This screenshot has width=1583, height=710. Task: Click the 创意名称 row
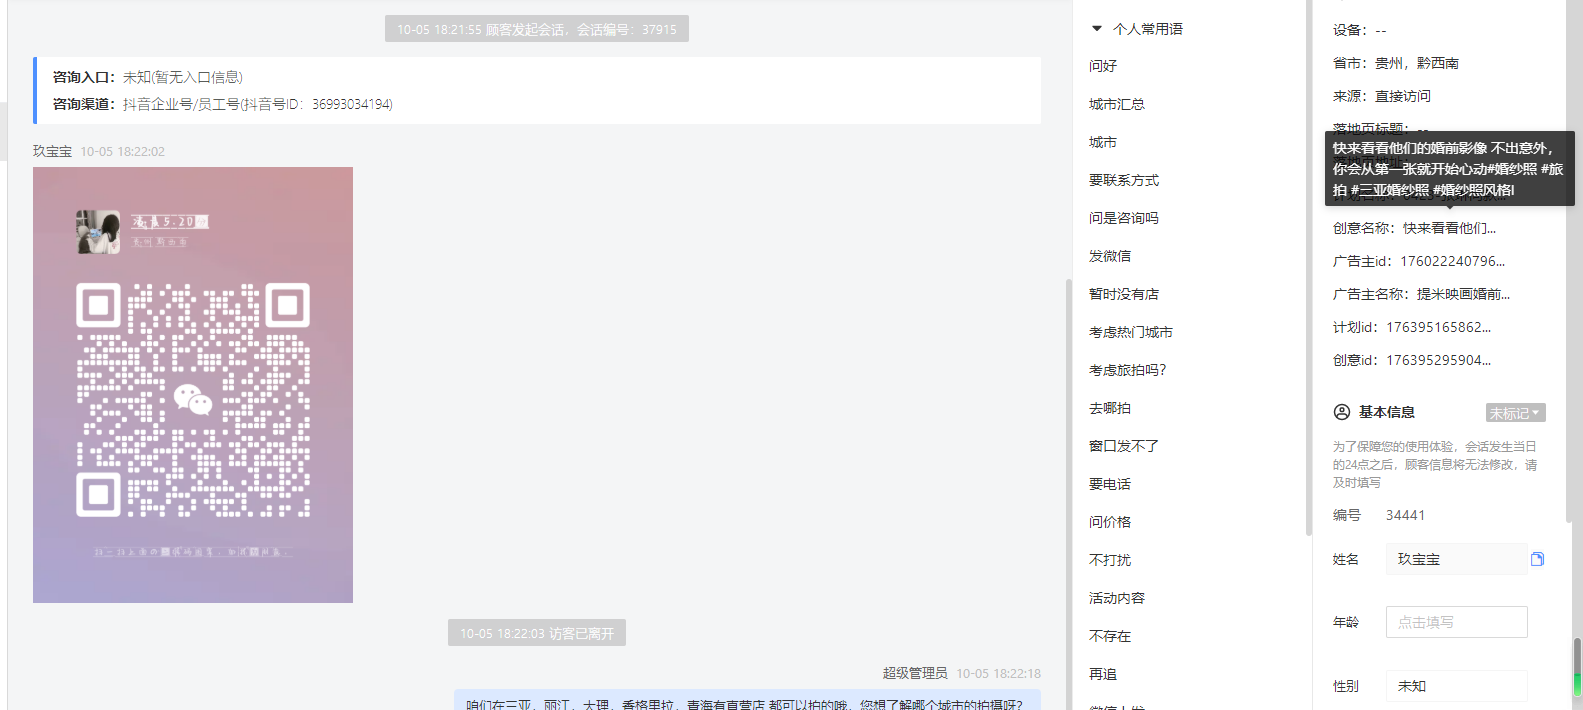coord(1415,228)
